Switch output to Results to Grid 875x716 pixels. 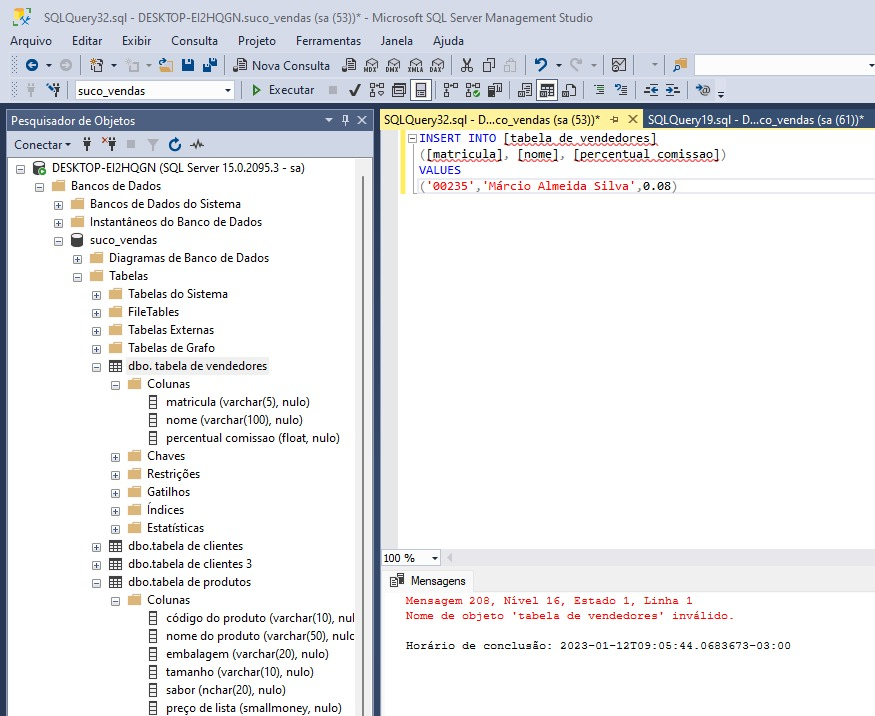click(x=547, y=90)
